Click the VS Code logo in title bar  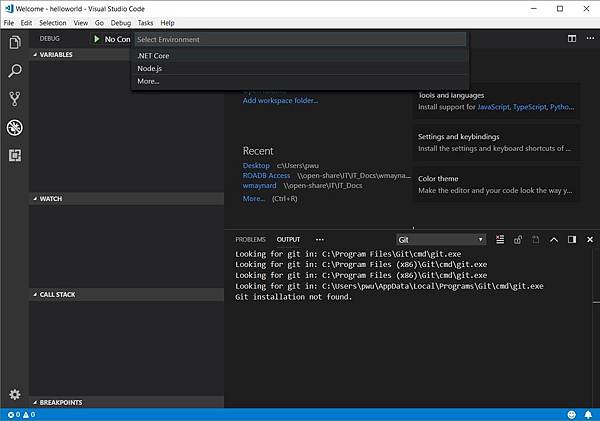point(8,8)
